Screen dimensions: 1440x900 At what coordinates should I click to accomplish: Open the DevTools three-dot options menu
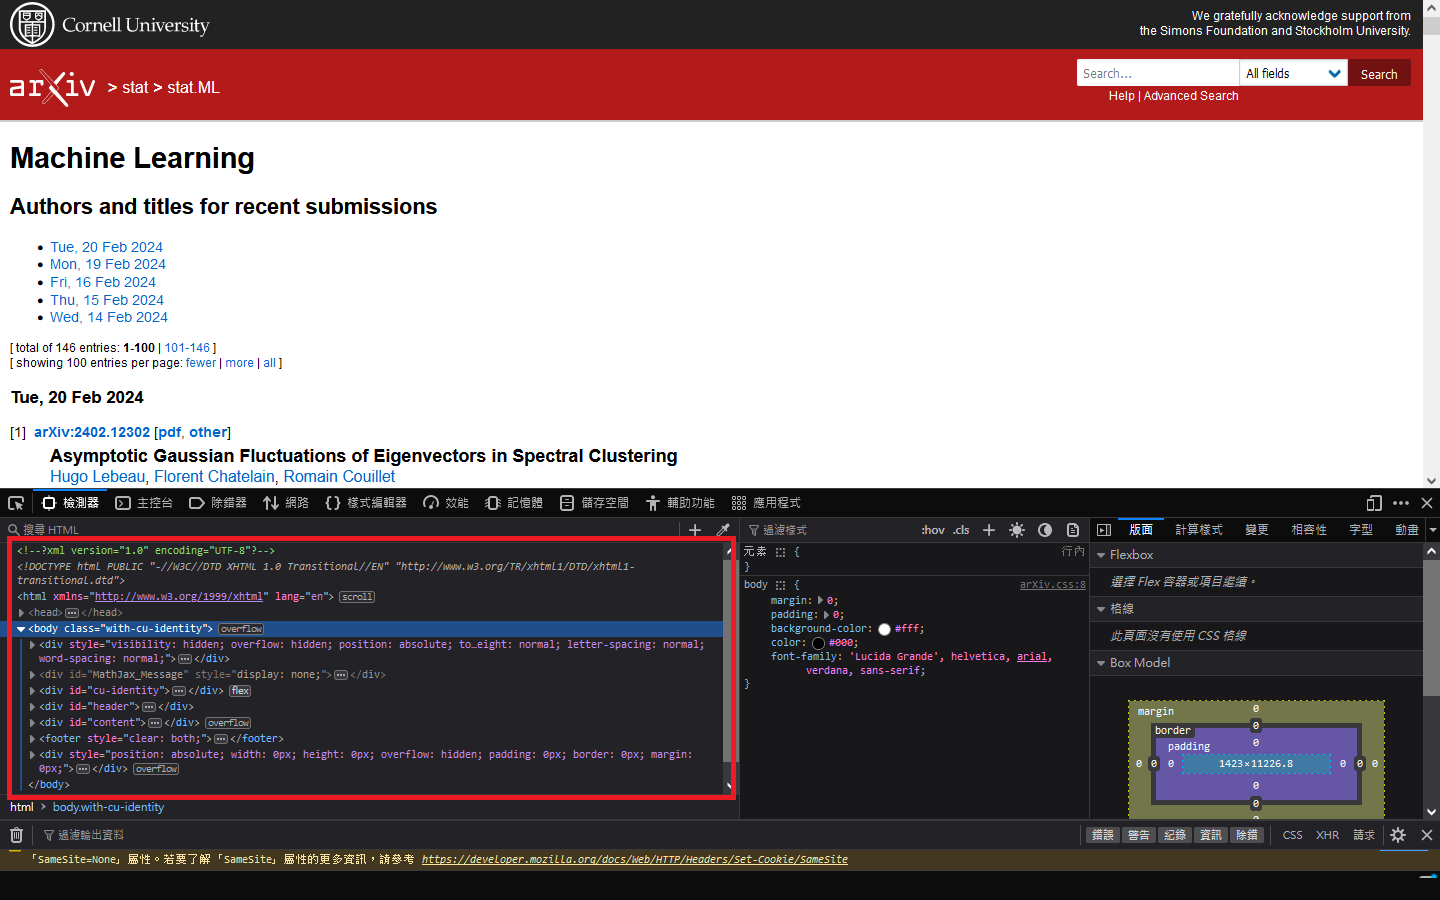(x=1401, y=503)
